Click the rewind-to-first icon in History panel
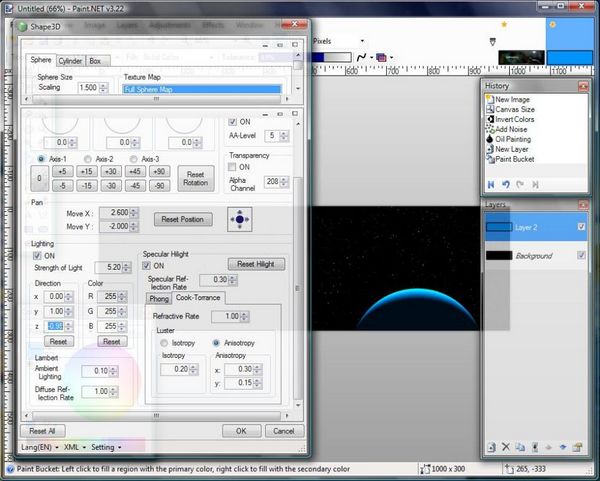Viewport: 600px width, 481px height. click(x=491, y=184)
